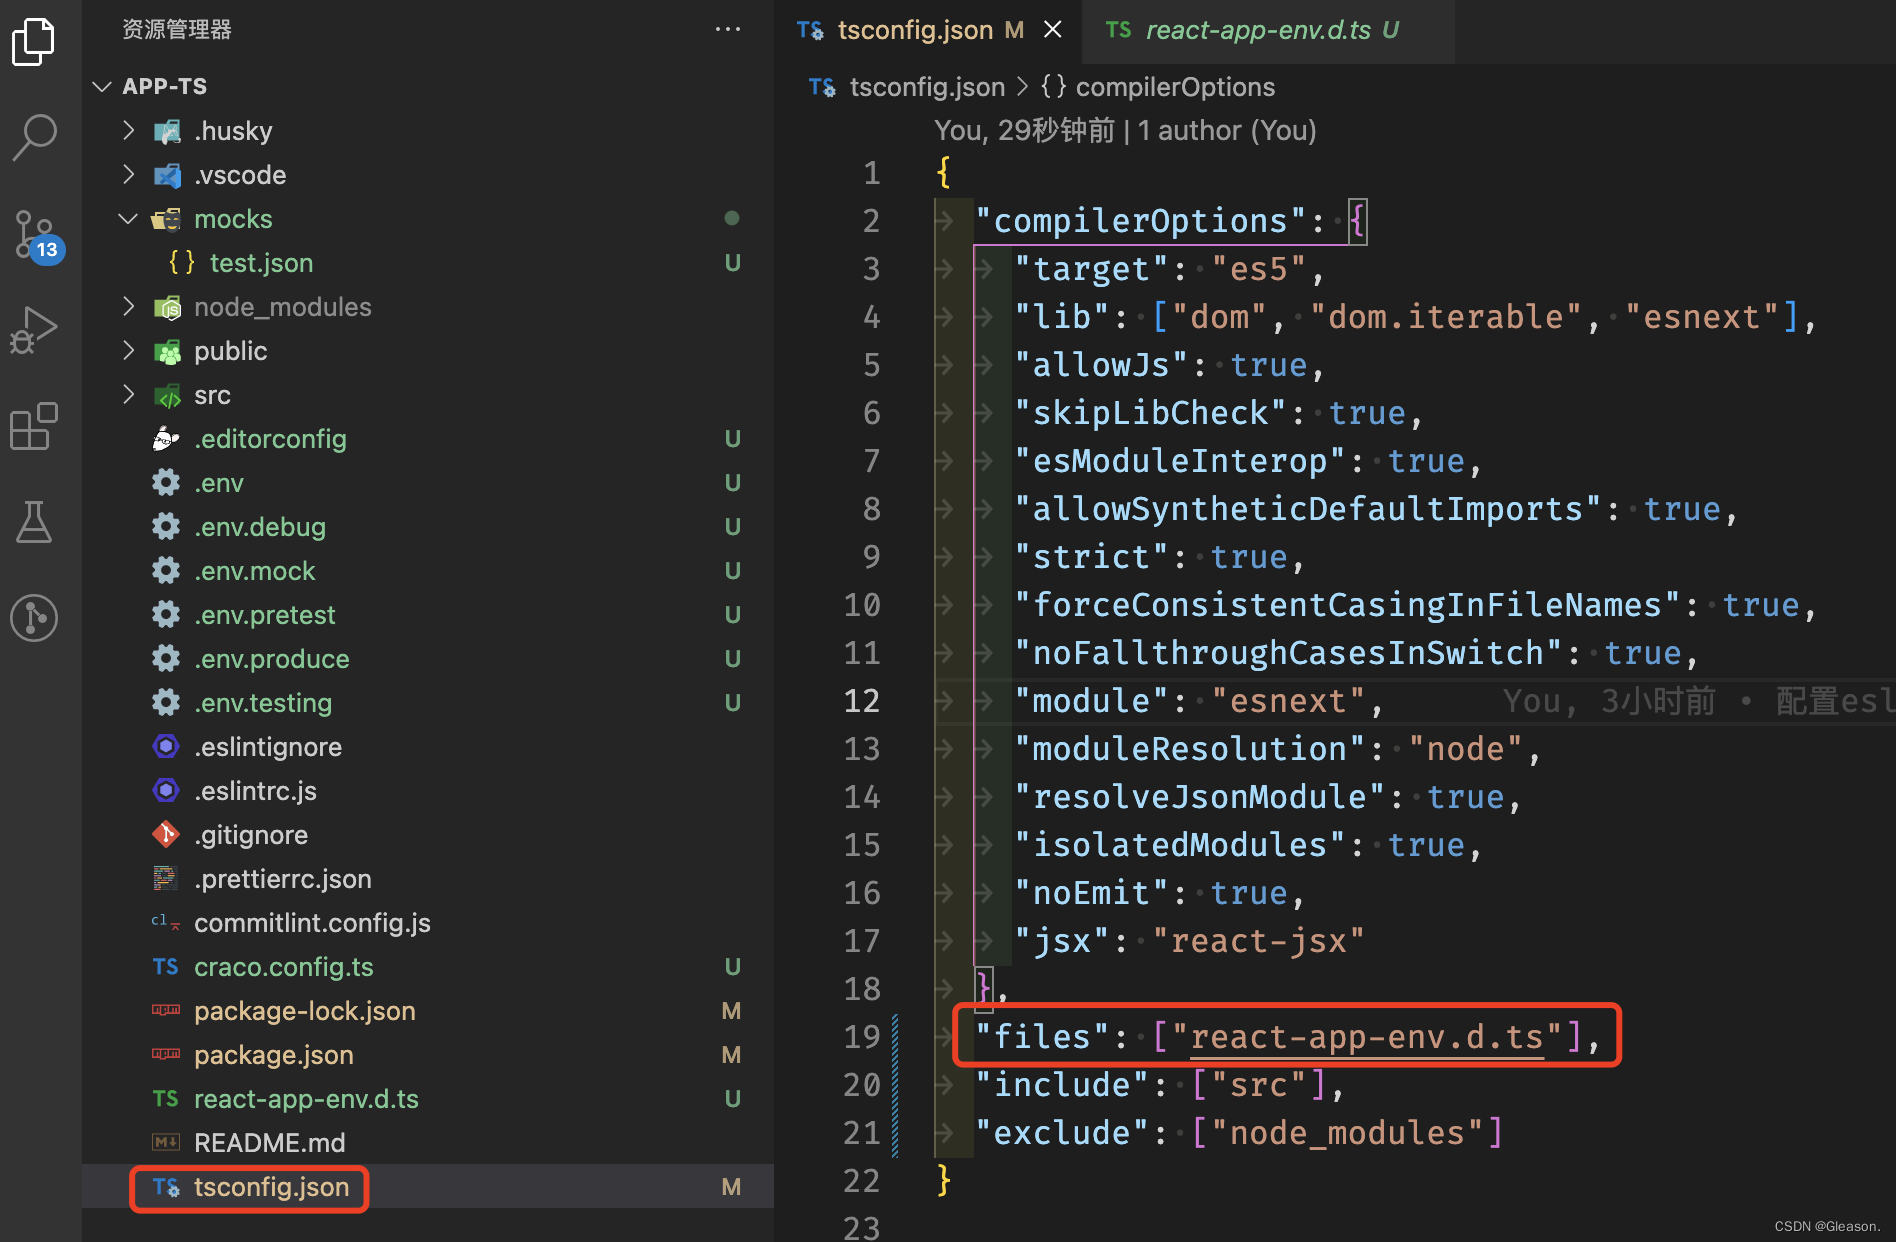1896x1242 pixels.
Task: Click the tsconfig.json breadcrumb segment
Action: 927,87
